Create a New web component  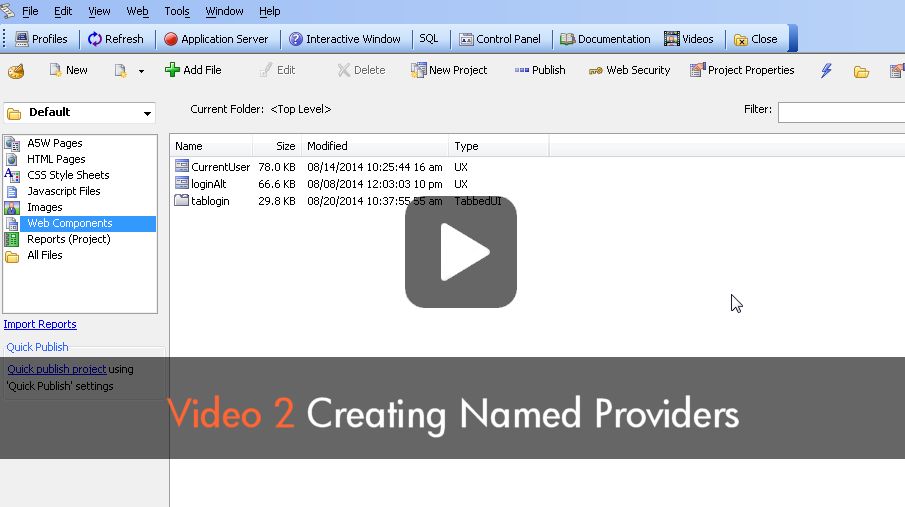(x=68, y=70)
